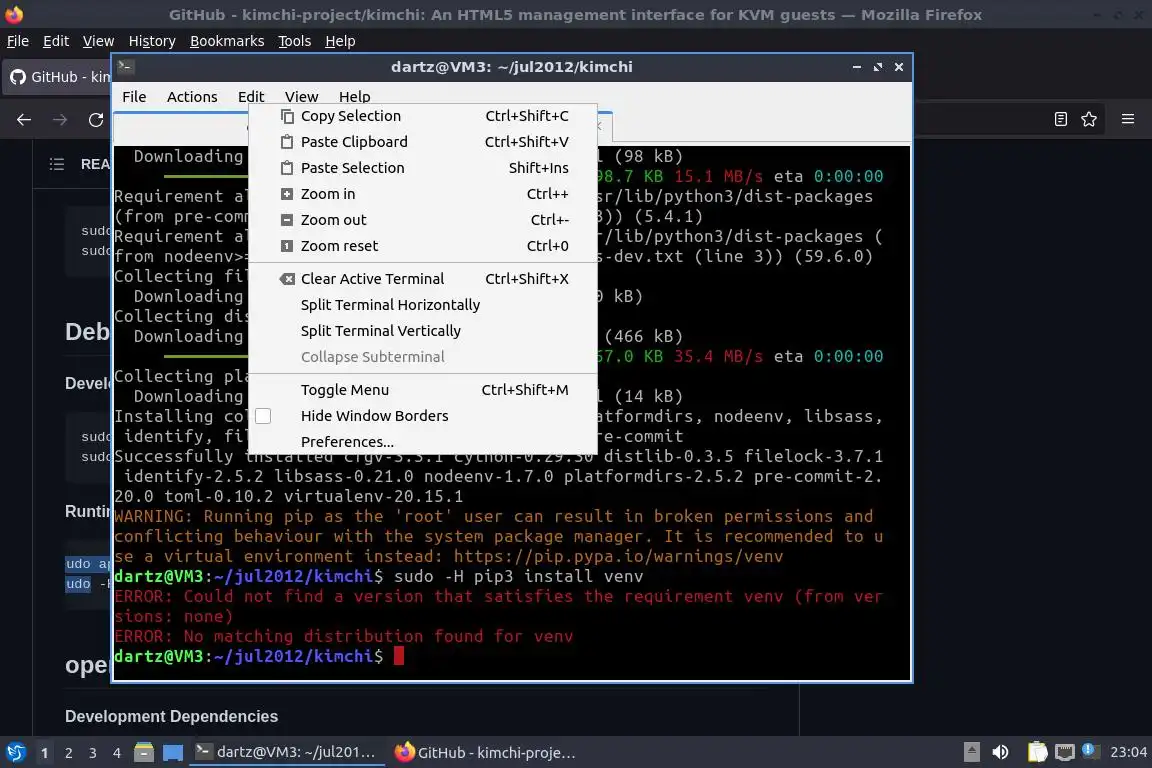Select GitHub Firefox task in taskbar
Viewport: 1152px width, 768px height.
click(485, 753)
